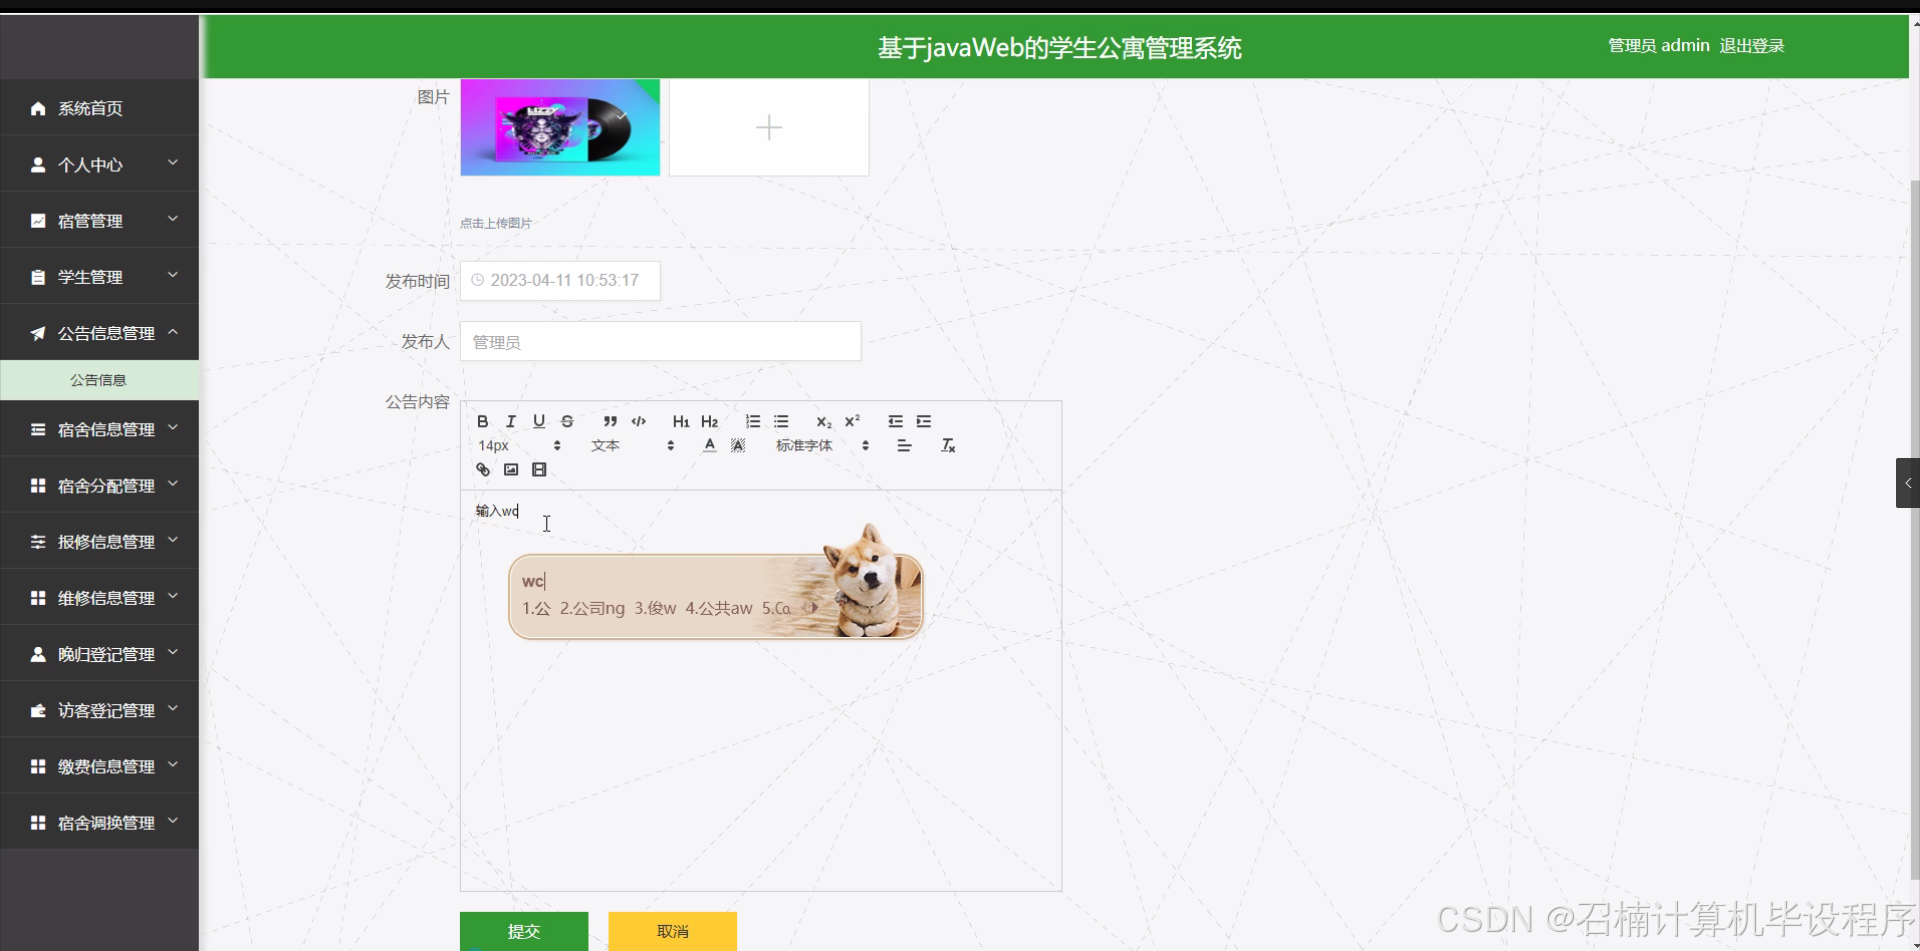The image size is (1920, 951).
Task: Toggle the ordered list
Action: point(753,421)
